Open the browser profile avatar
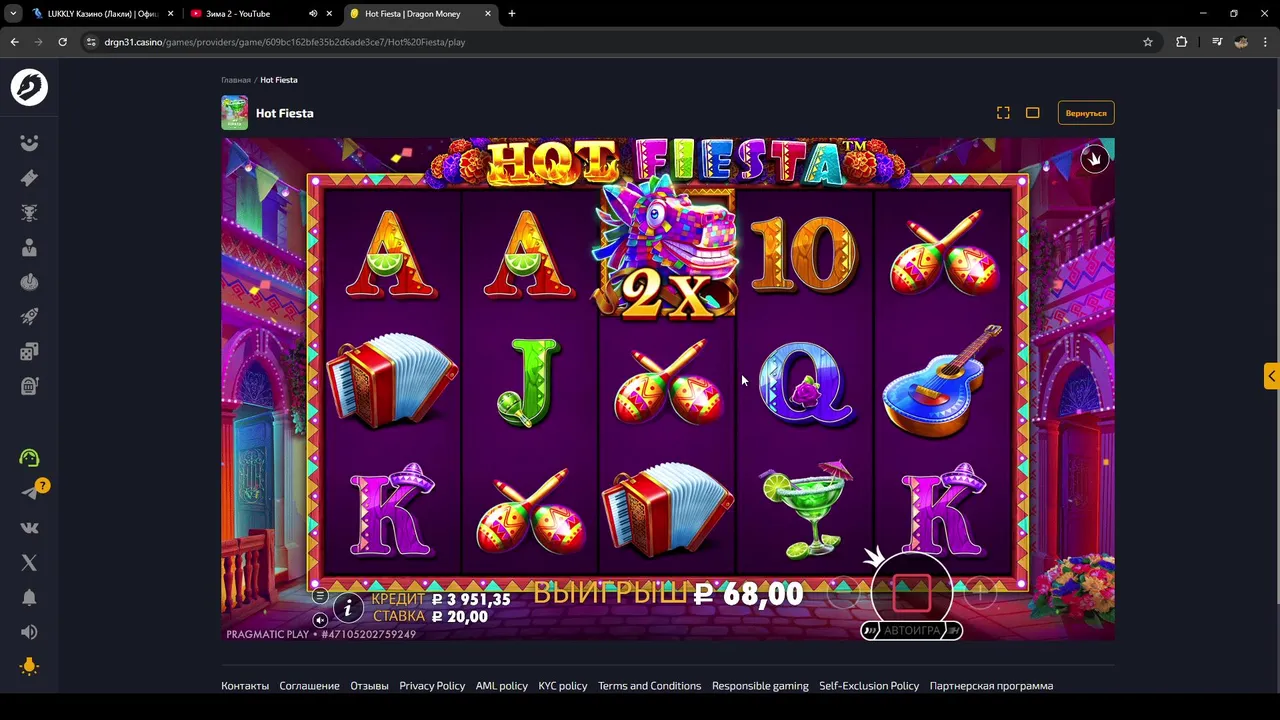The image size is (1280, 720). 1241,42
